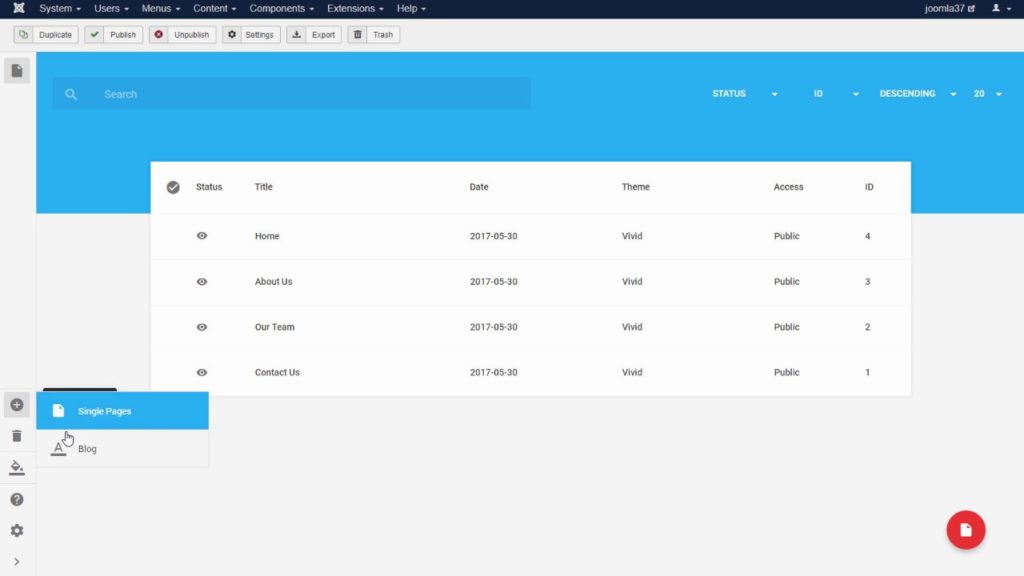Choose Single Pages in popup menu

[122, 411]
